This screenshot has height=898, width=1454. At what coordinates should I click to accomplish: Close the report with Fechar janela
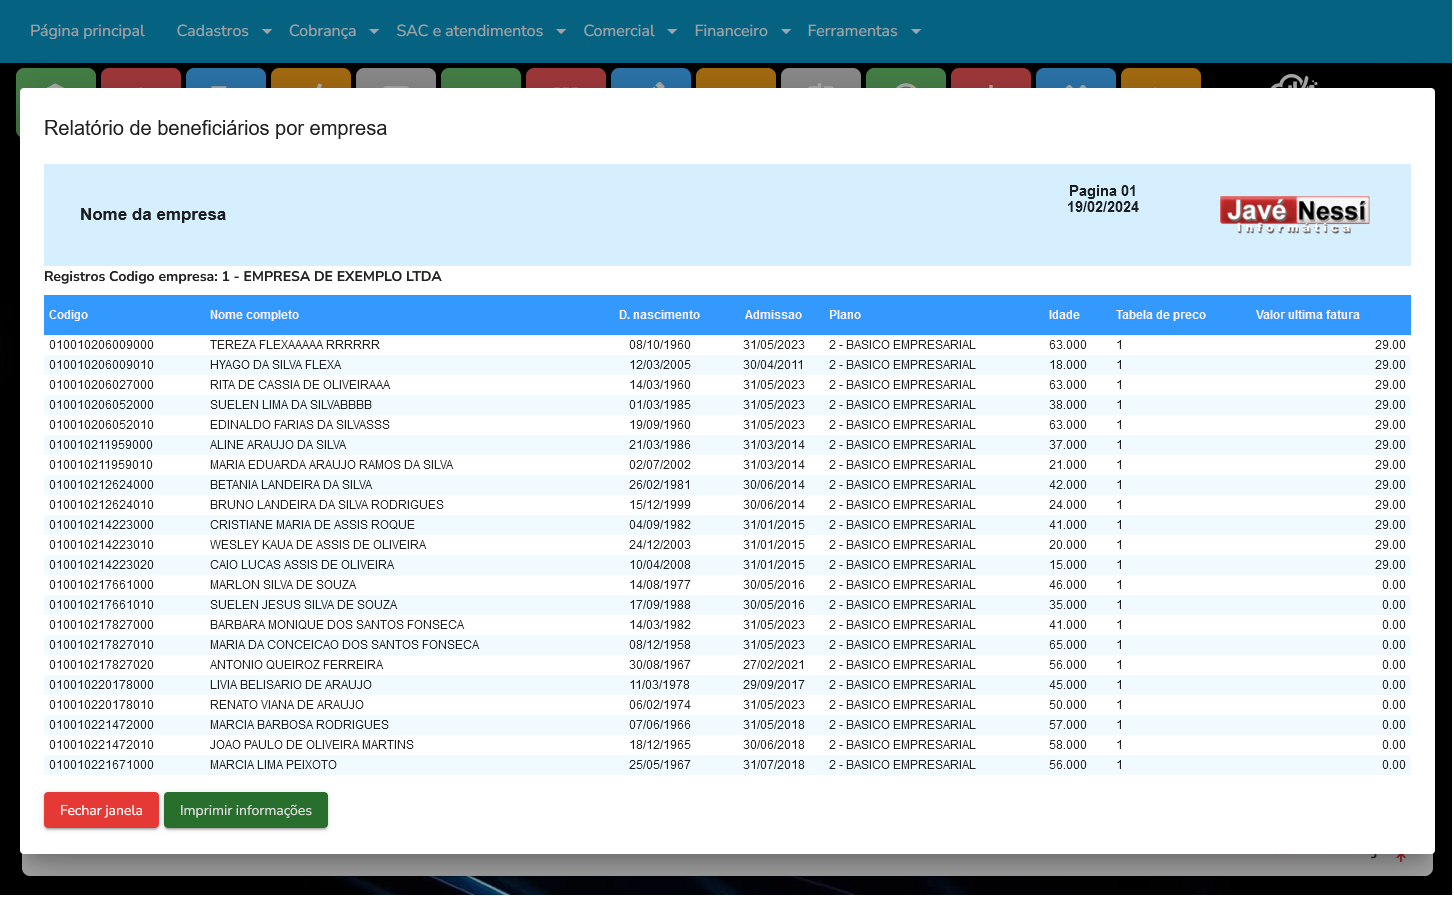pos(101,810)
